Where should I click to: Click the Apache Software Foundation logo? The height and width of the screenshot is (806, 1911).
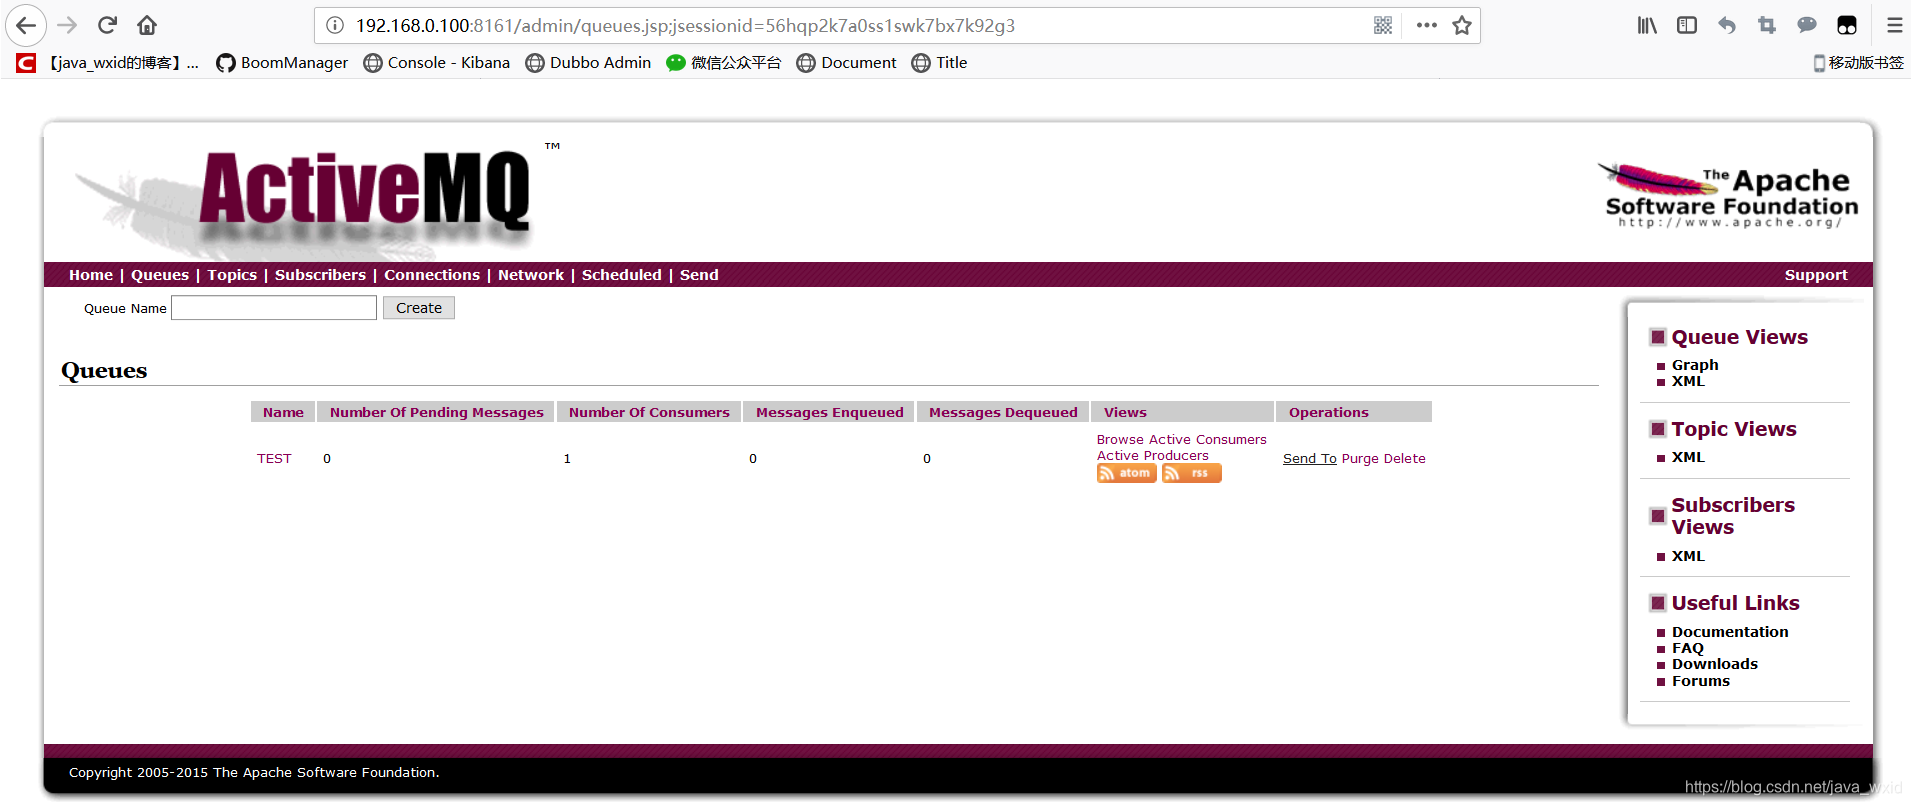[x=1728, y=195]
